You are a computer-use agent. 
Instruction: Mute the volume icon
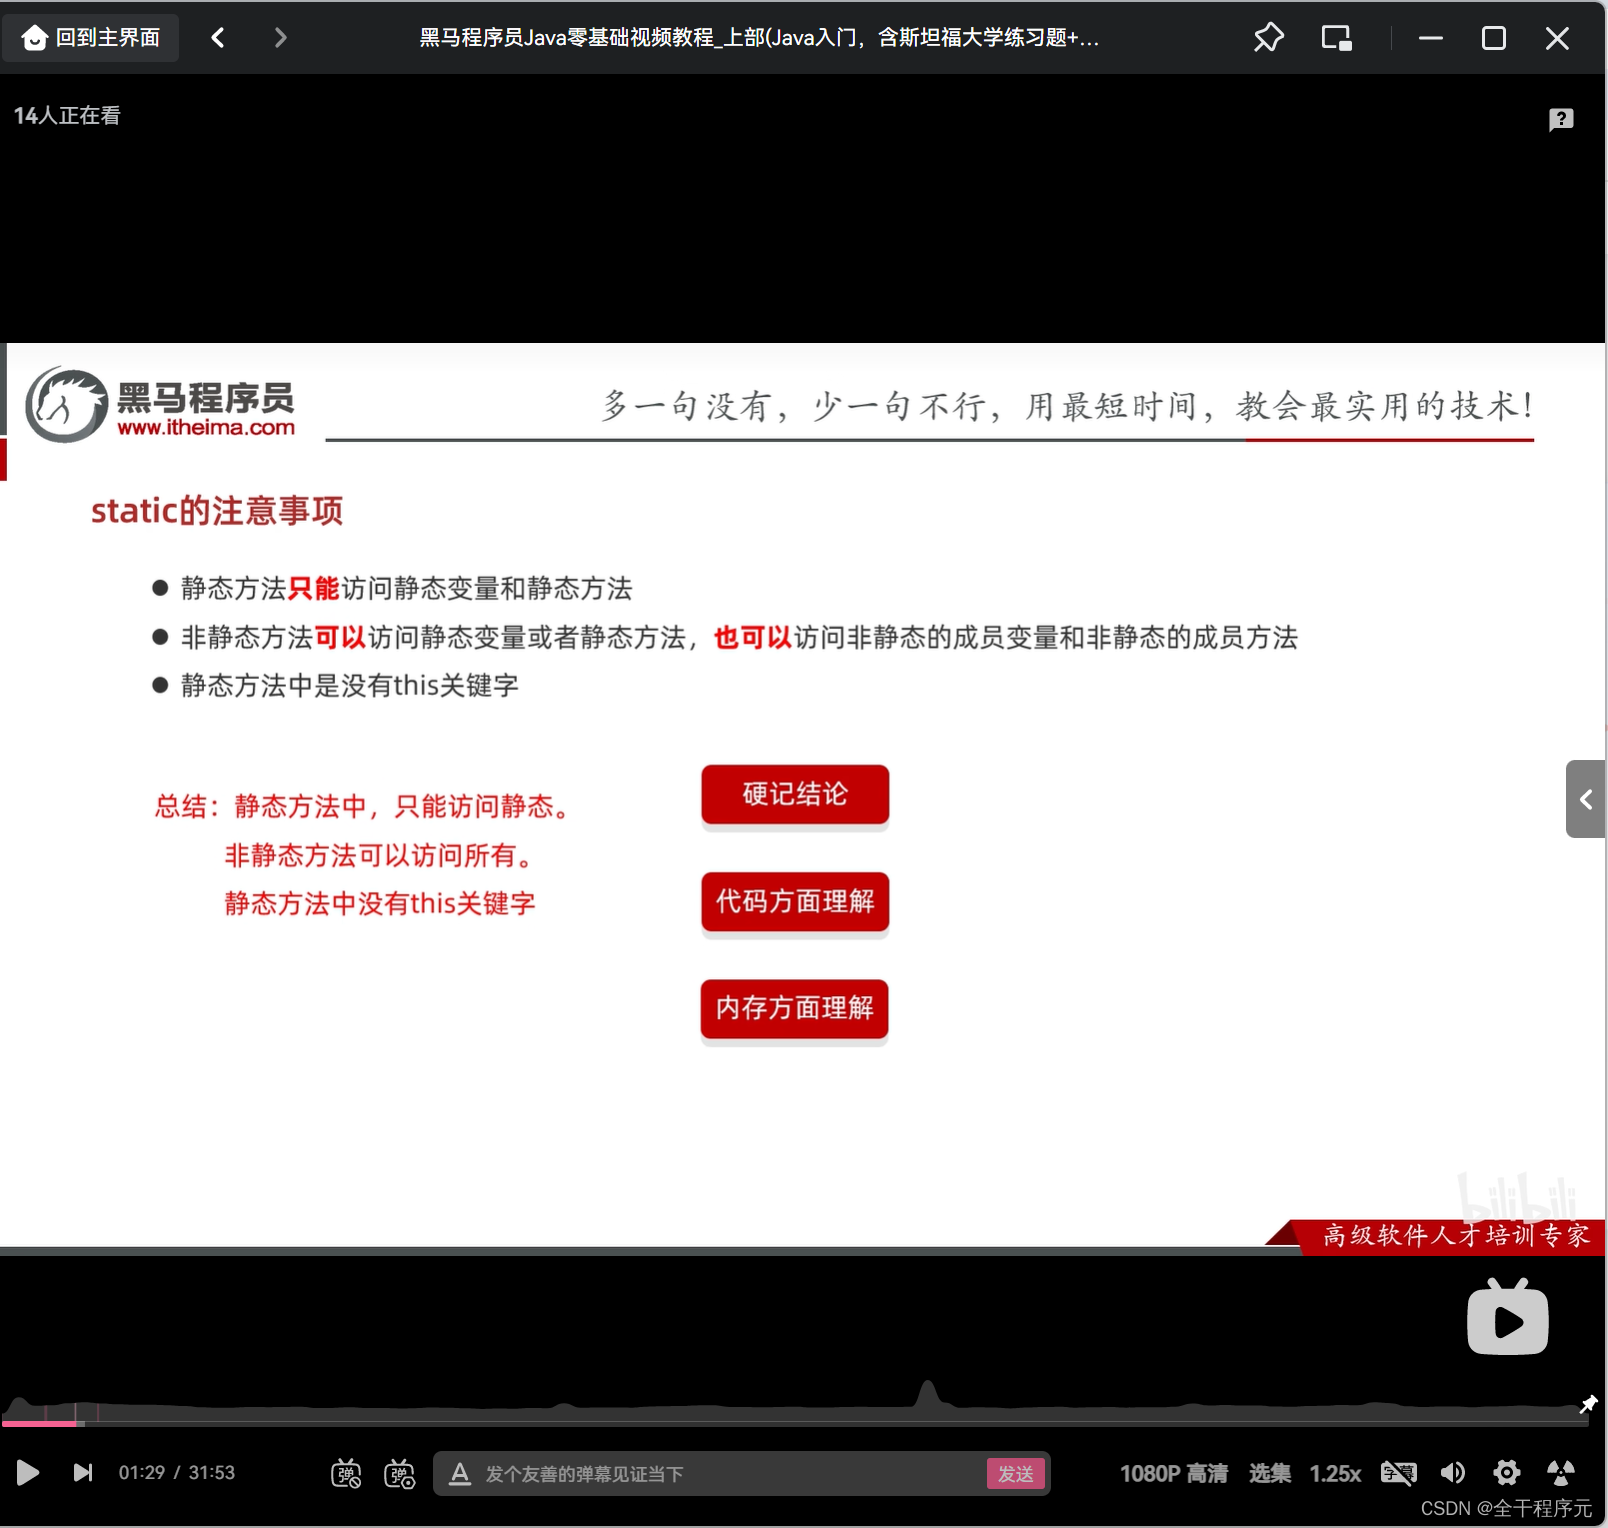pos(1453,1472)
